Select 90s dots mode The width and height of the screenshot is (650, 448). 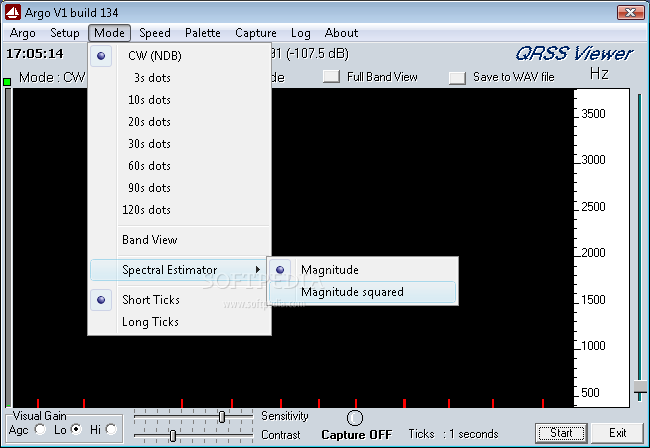point(179,187)
